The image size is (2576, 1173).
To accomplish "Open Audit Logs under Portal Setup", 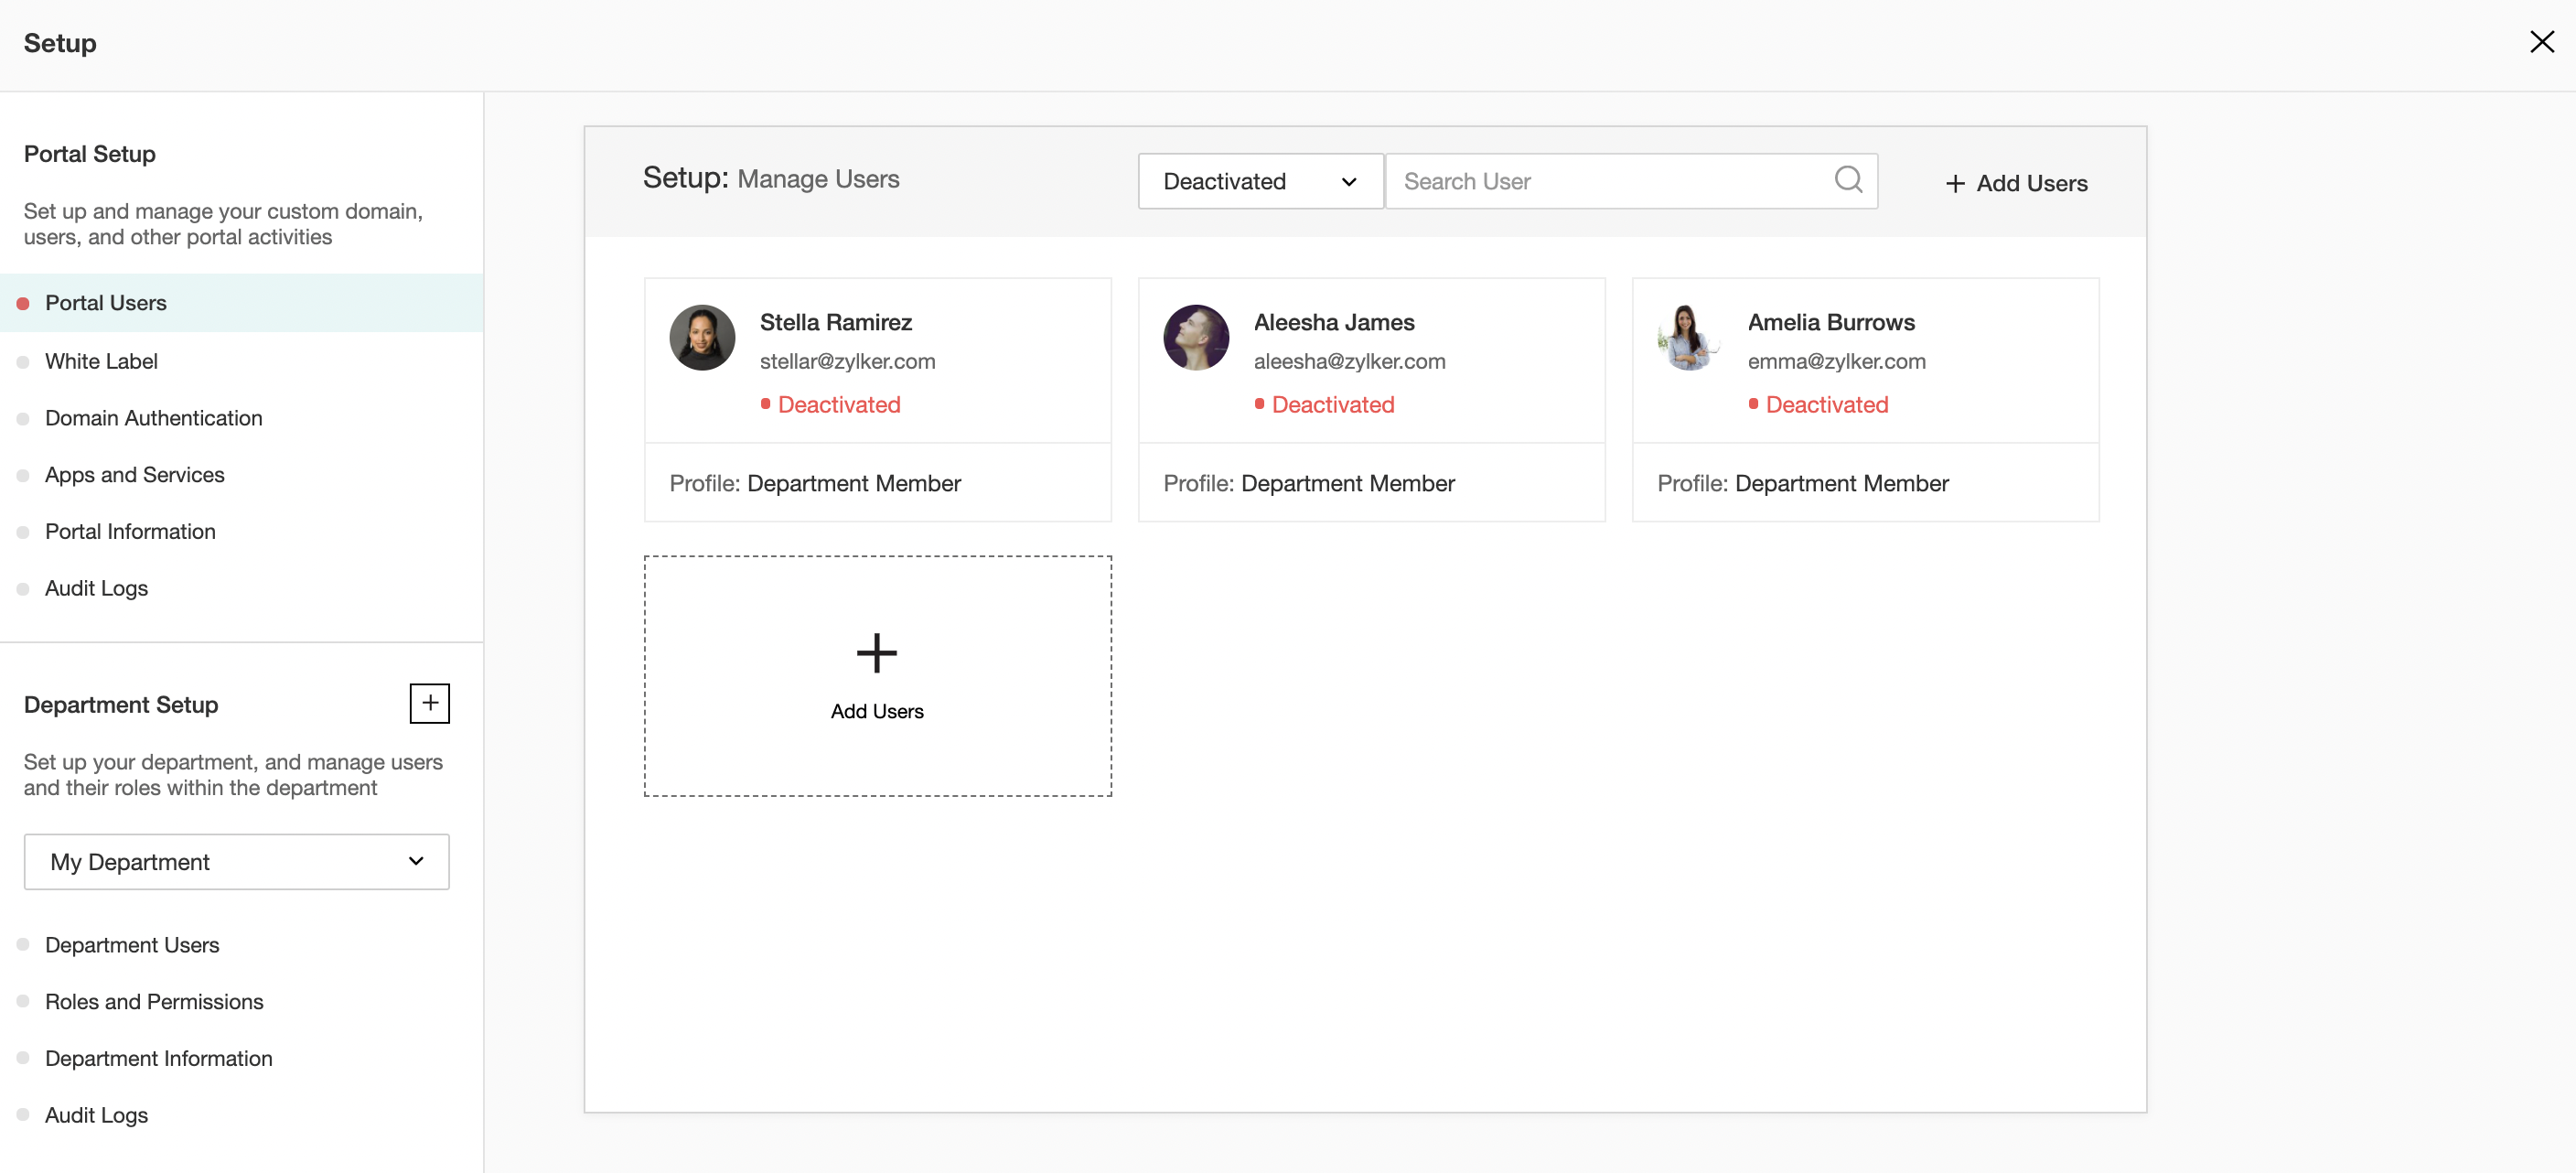I will pos(96,588).
